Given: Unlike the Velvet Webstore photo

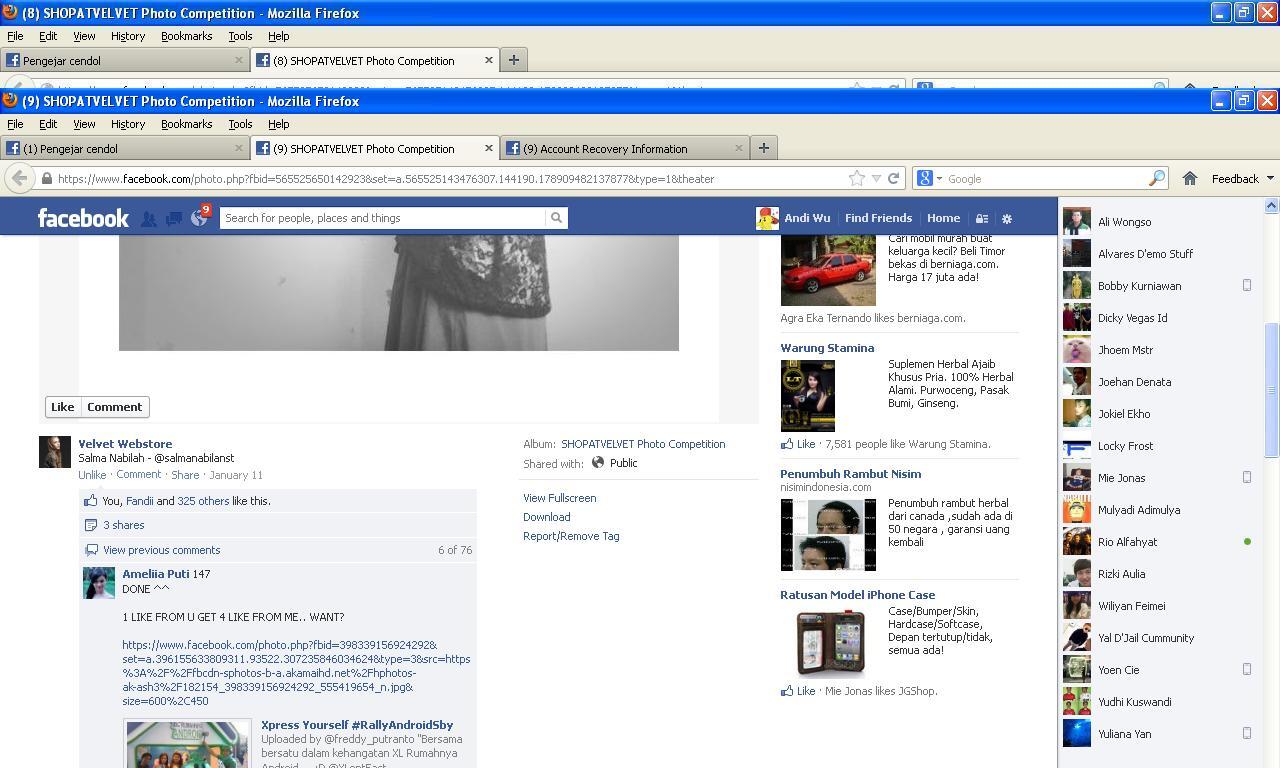Looking at the screenshot, I should pyautogui.click(x=92, y=475).
